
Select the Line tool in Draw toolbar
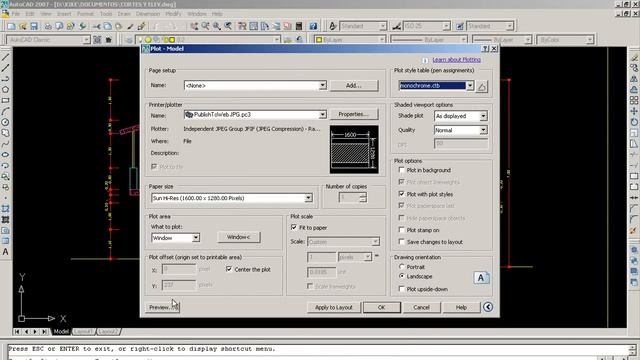(x=5, y=57)
